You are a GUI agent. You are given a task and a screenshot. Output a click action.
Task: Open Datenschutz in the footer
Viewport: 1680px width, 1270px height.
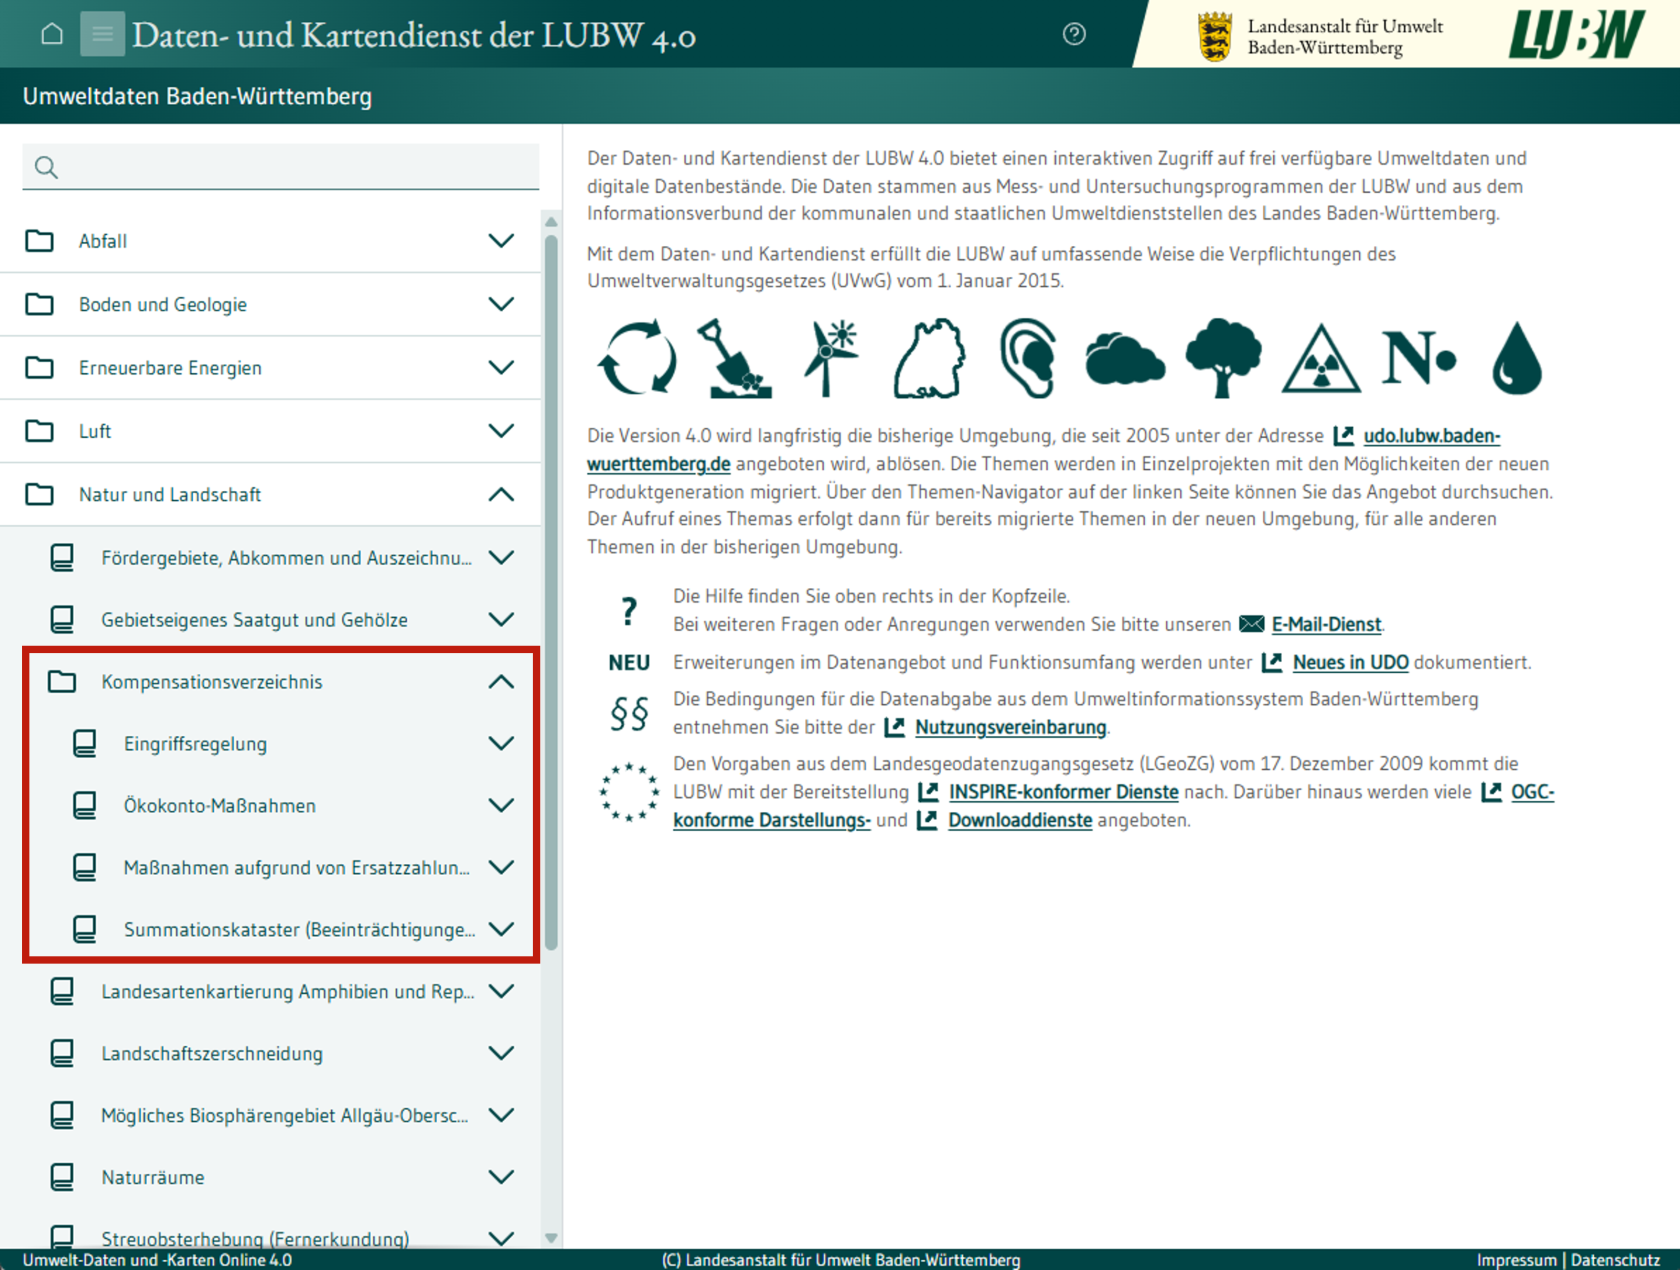tap(1615, 1259)
